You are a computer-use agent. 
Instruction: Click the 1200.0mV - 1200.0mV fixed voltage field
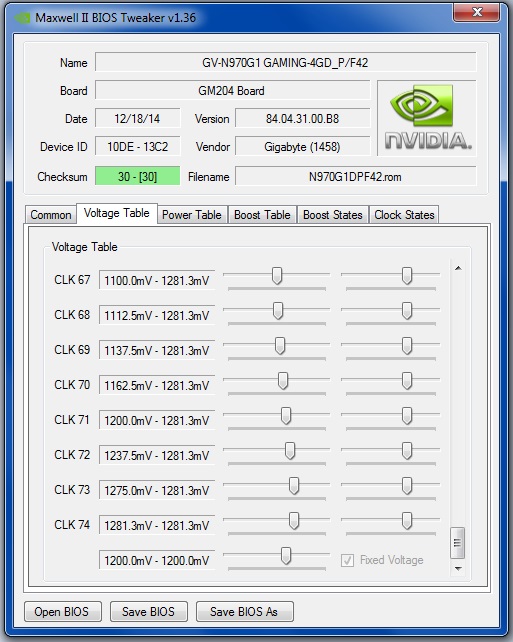click(x=157, y=561)
